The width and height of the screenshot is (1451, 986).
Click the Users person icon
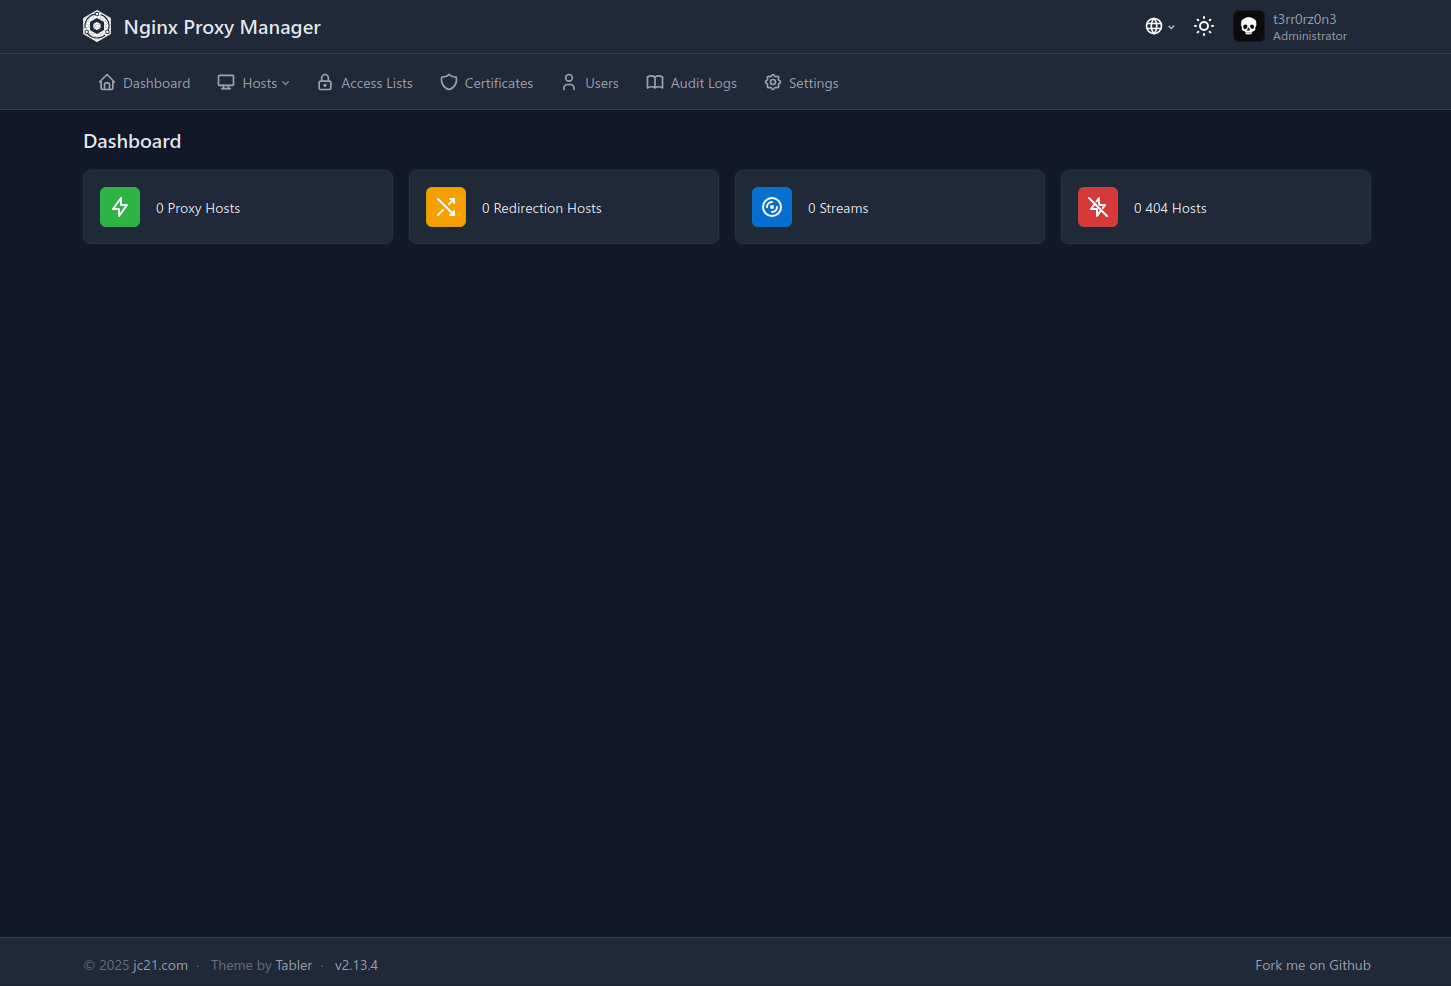(568, 82)
